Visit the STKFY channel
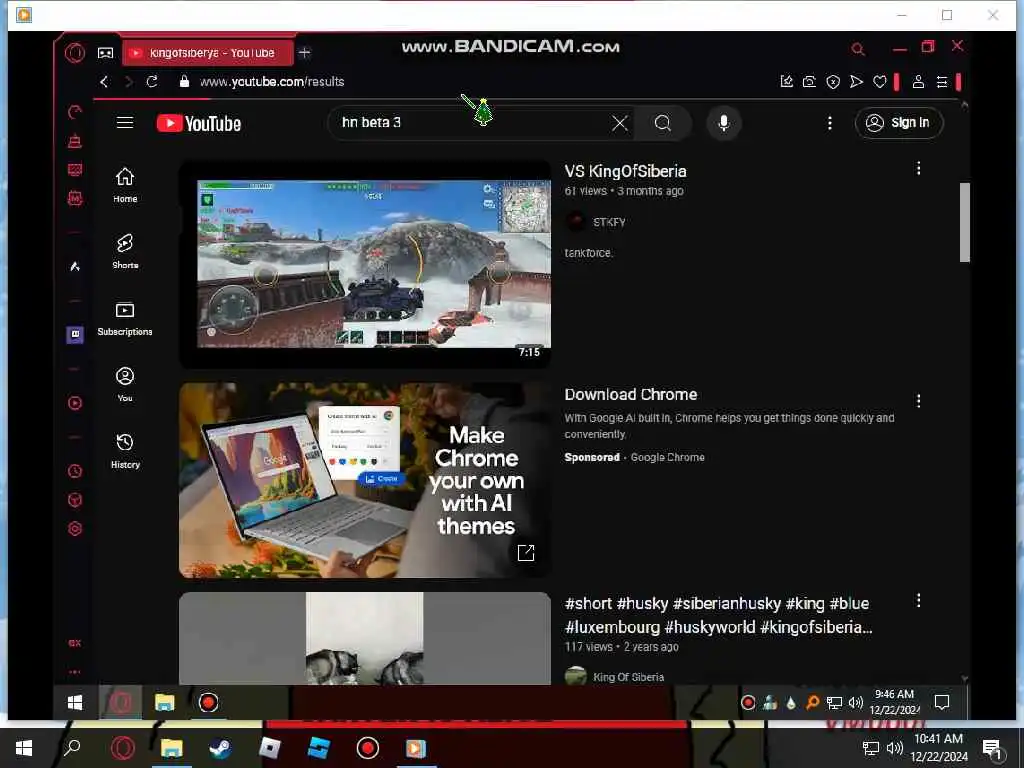Image resolution: width=1024 pixels, height=768 pixels. point(609,223)
